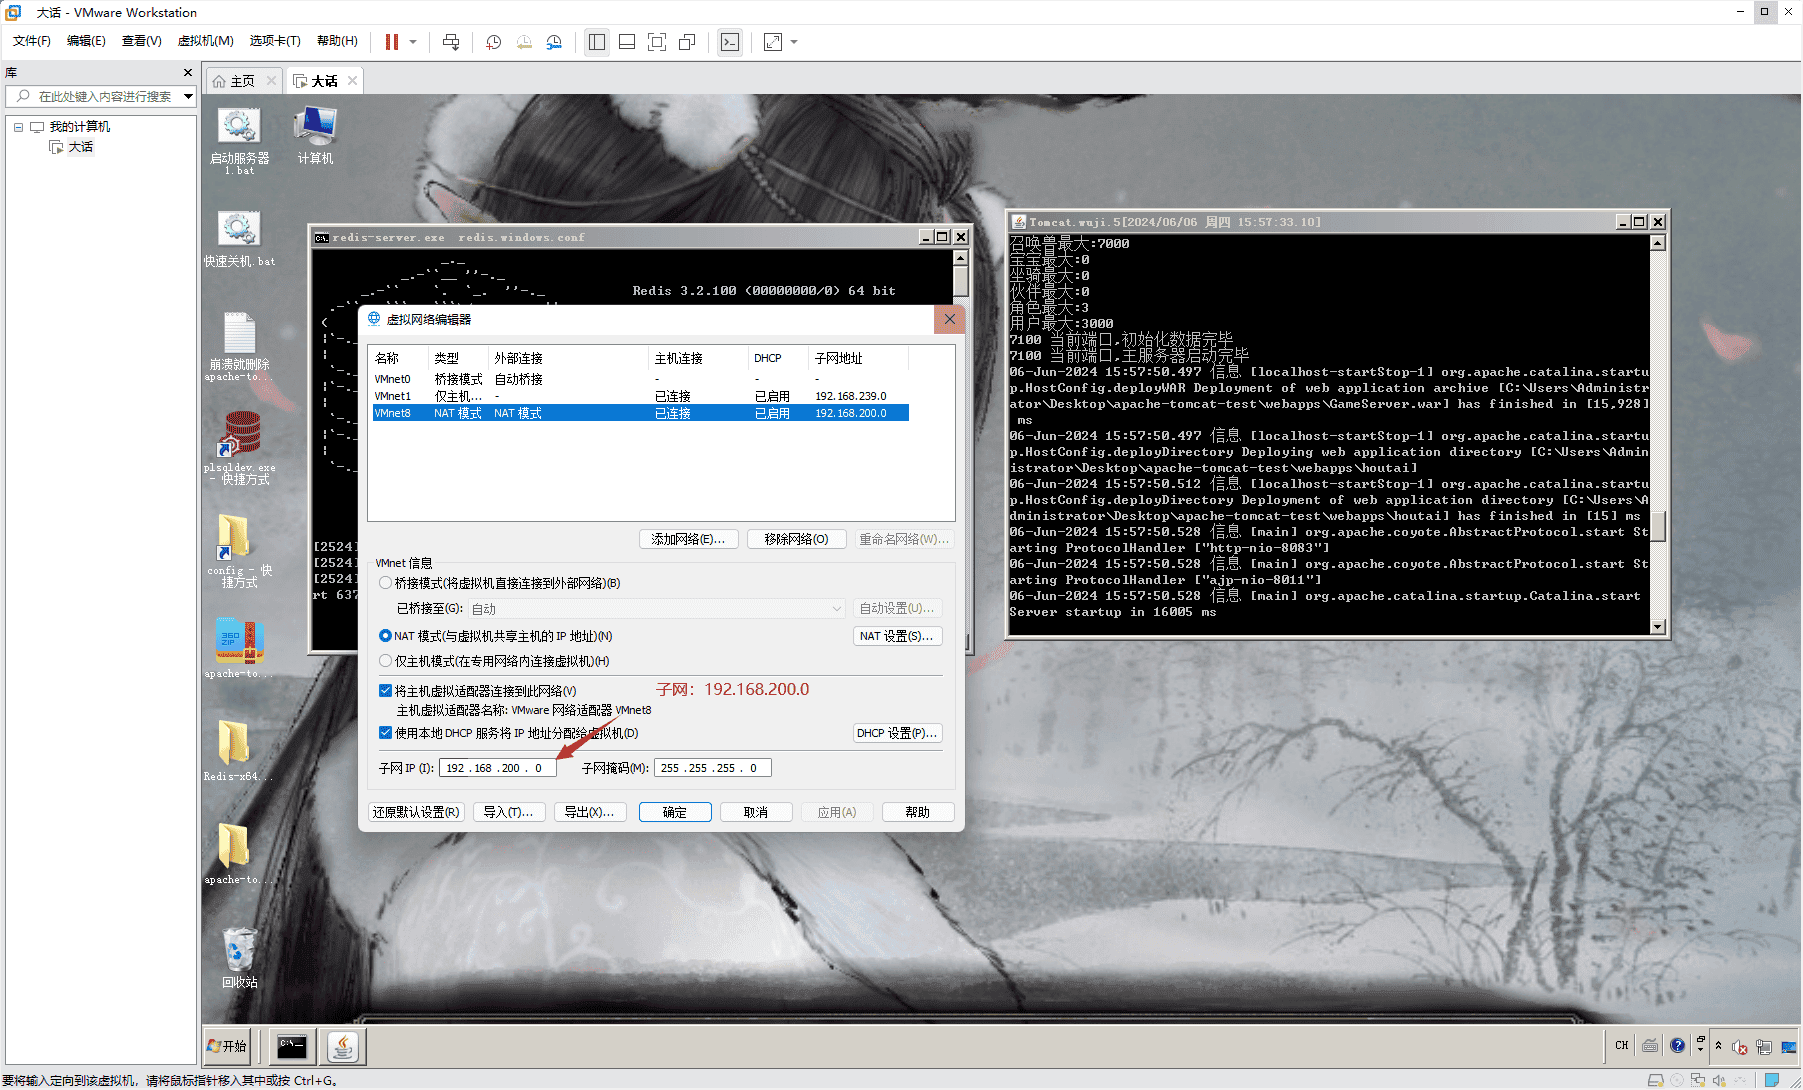Image resolution: width=1803 pixels, height=1090 pixels.
Task: Click the send Ctrl+Alt+Del toolbar icon
Action: tap(451, 42)
